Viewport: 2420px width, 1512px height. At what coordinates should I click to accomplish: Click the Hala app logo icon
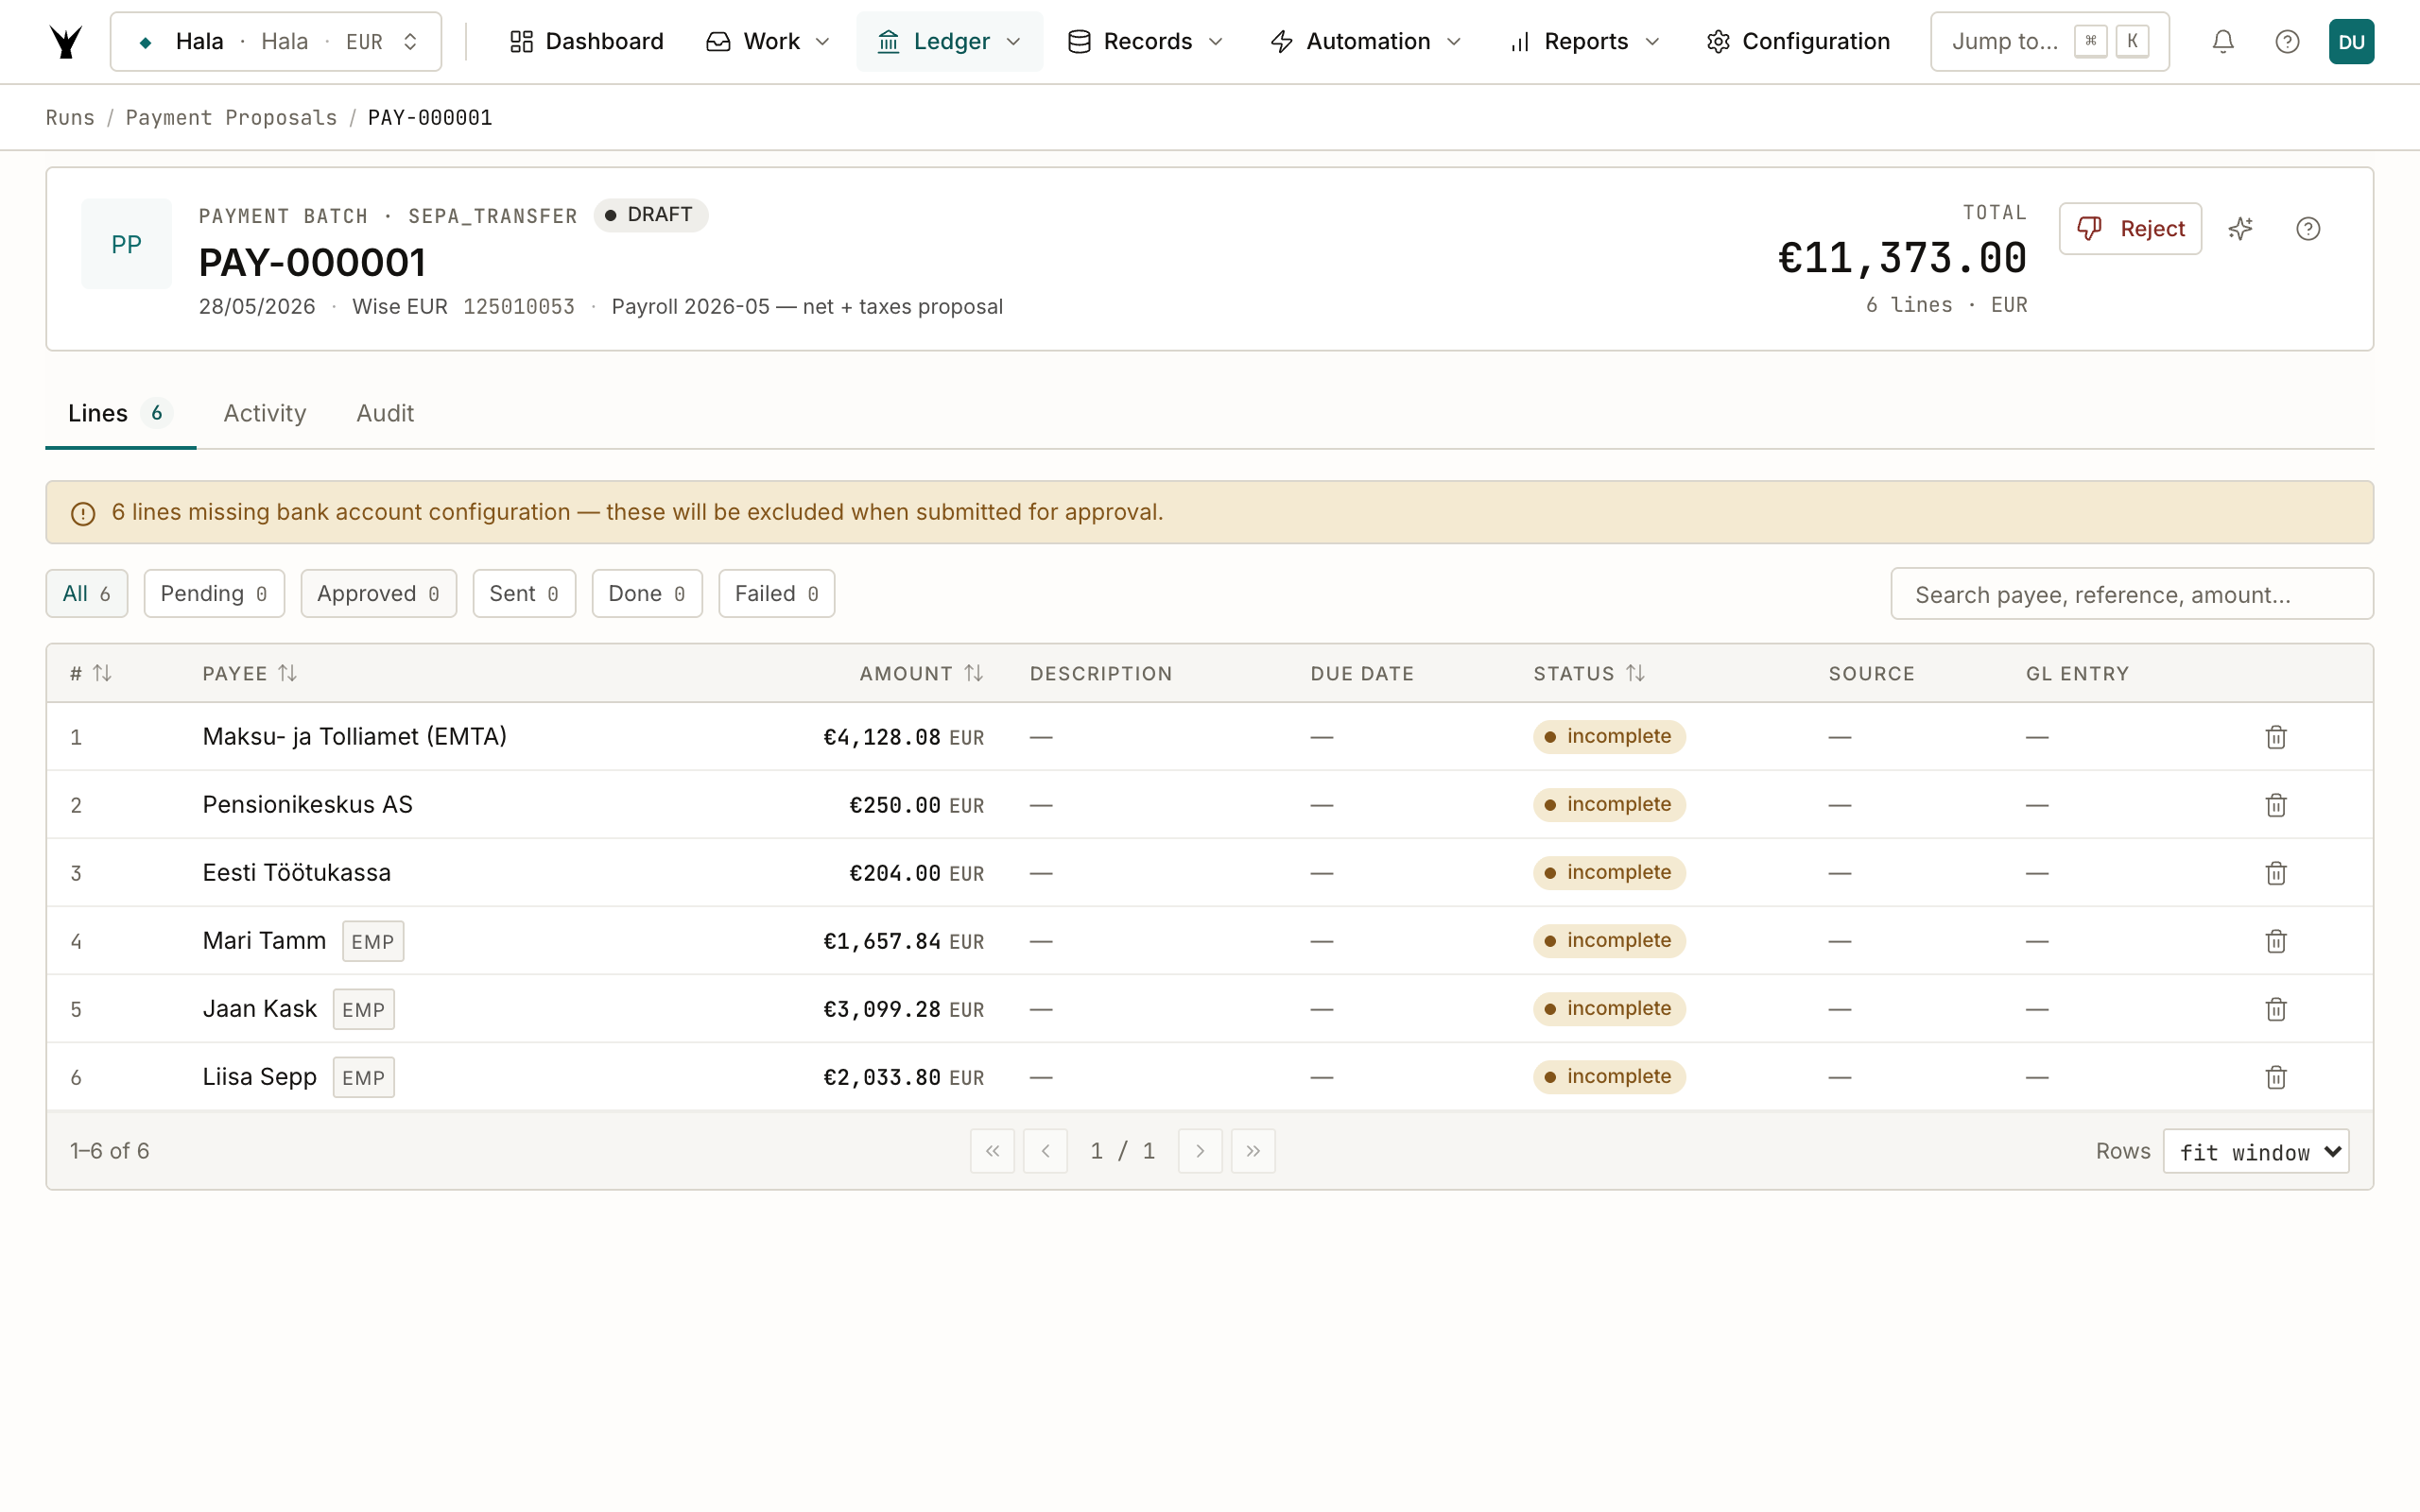click(66, 41)
